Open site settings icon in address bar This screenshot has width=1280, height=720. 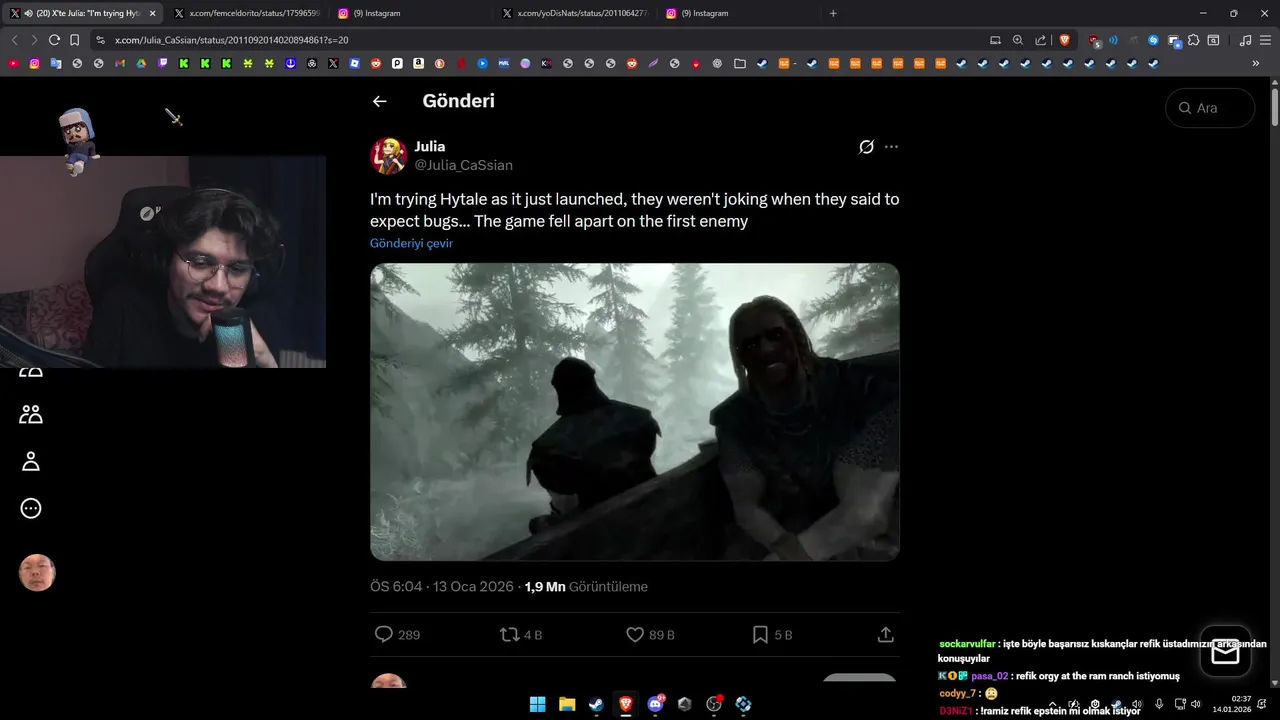(100, 40)
